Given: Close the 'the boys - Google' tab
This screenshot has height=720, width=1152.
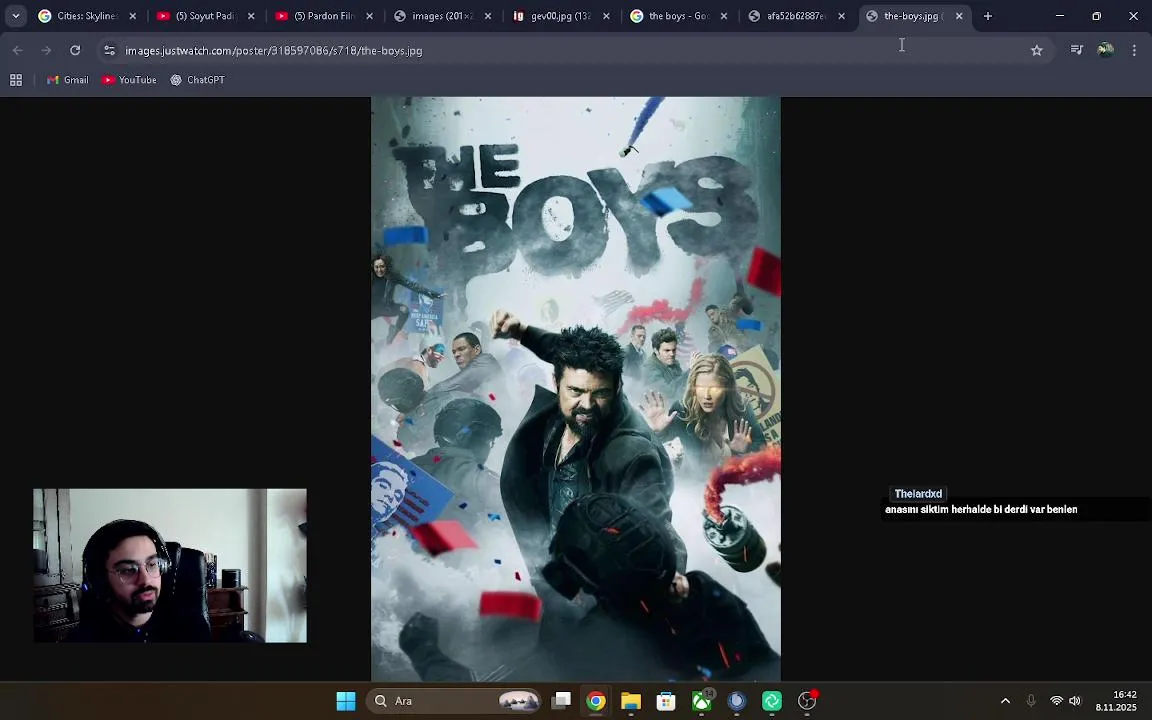Looking at the screenshot, I should pos(724,15).
